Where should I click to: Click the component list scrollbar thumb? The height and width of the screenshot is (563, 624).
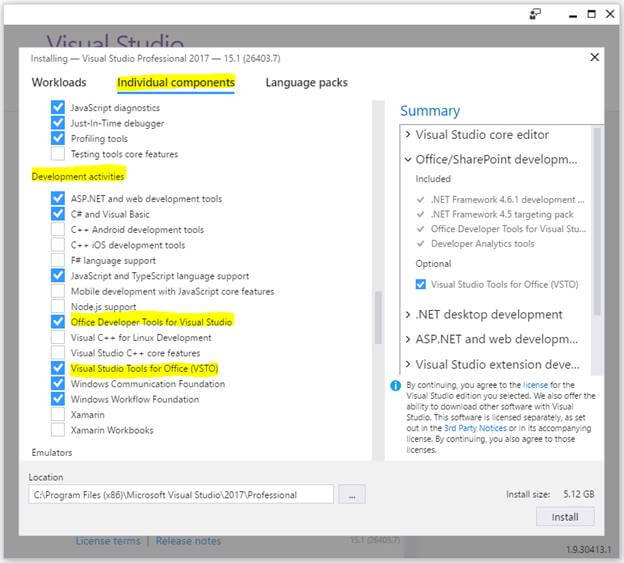tap(378, 318)
